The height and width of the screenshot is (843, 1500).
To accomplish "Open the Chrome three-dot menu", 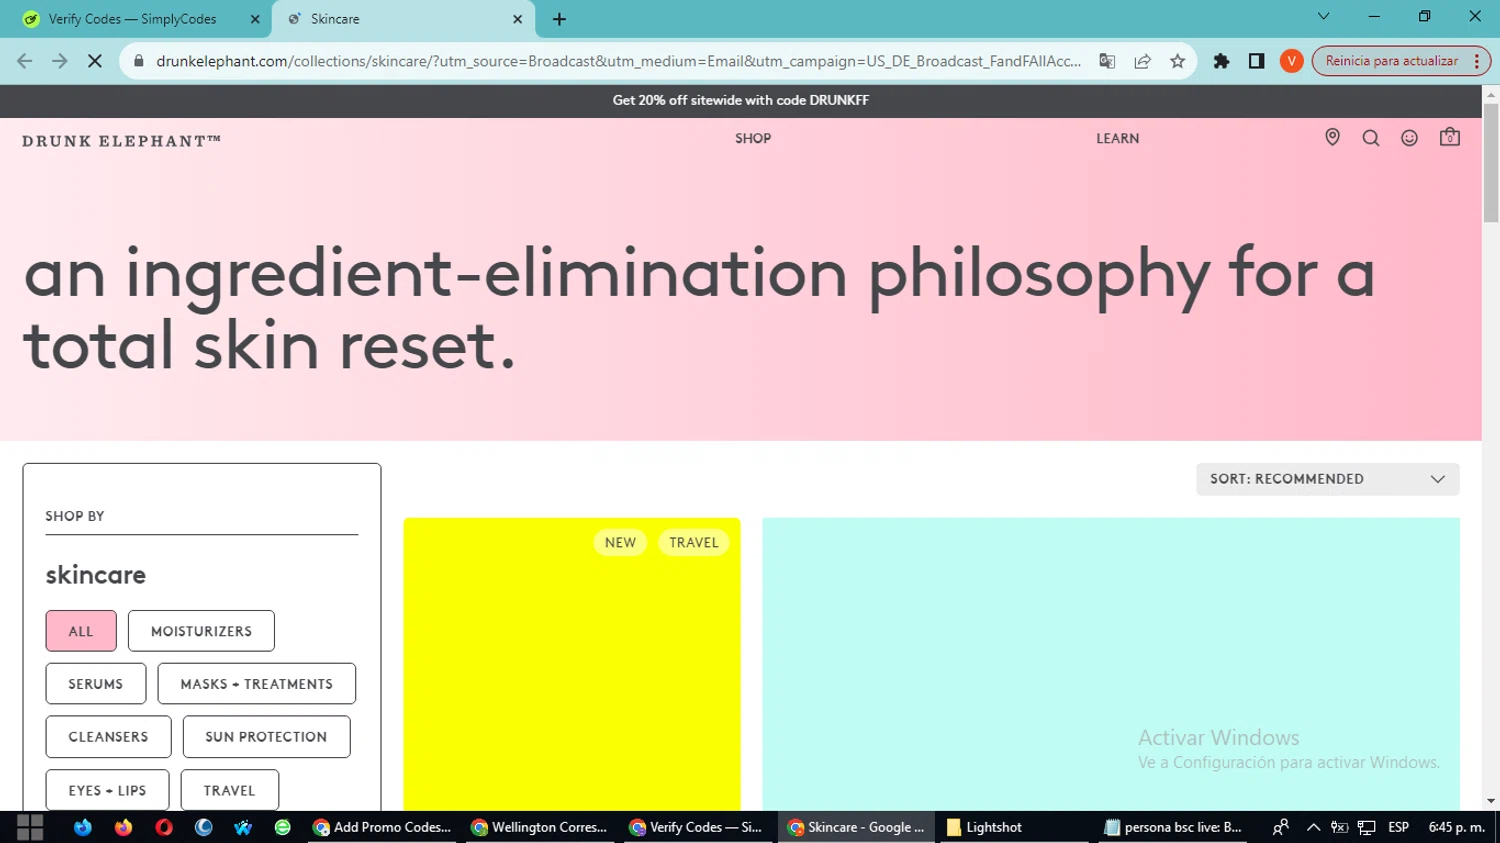I will (x=1477, y=61).
